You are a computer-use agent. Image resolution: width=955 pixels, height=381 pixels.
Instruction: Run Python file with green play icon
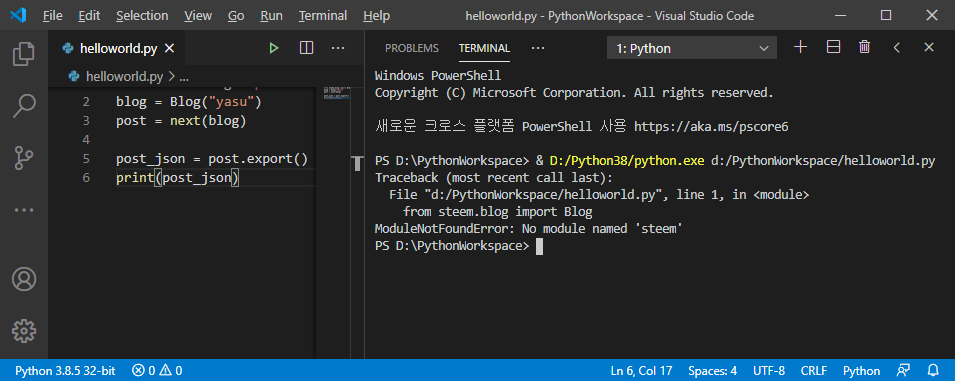[274, 48]
